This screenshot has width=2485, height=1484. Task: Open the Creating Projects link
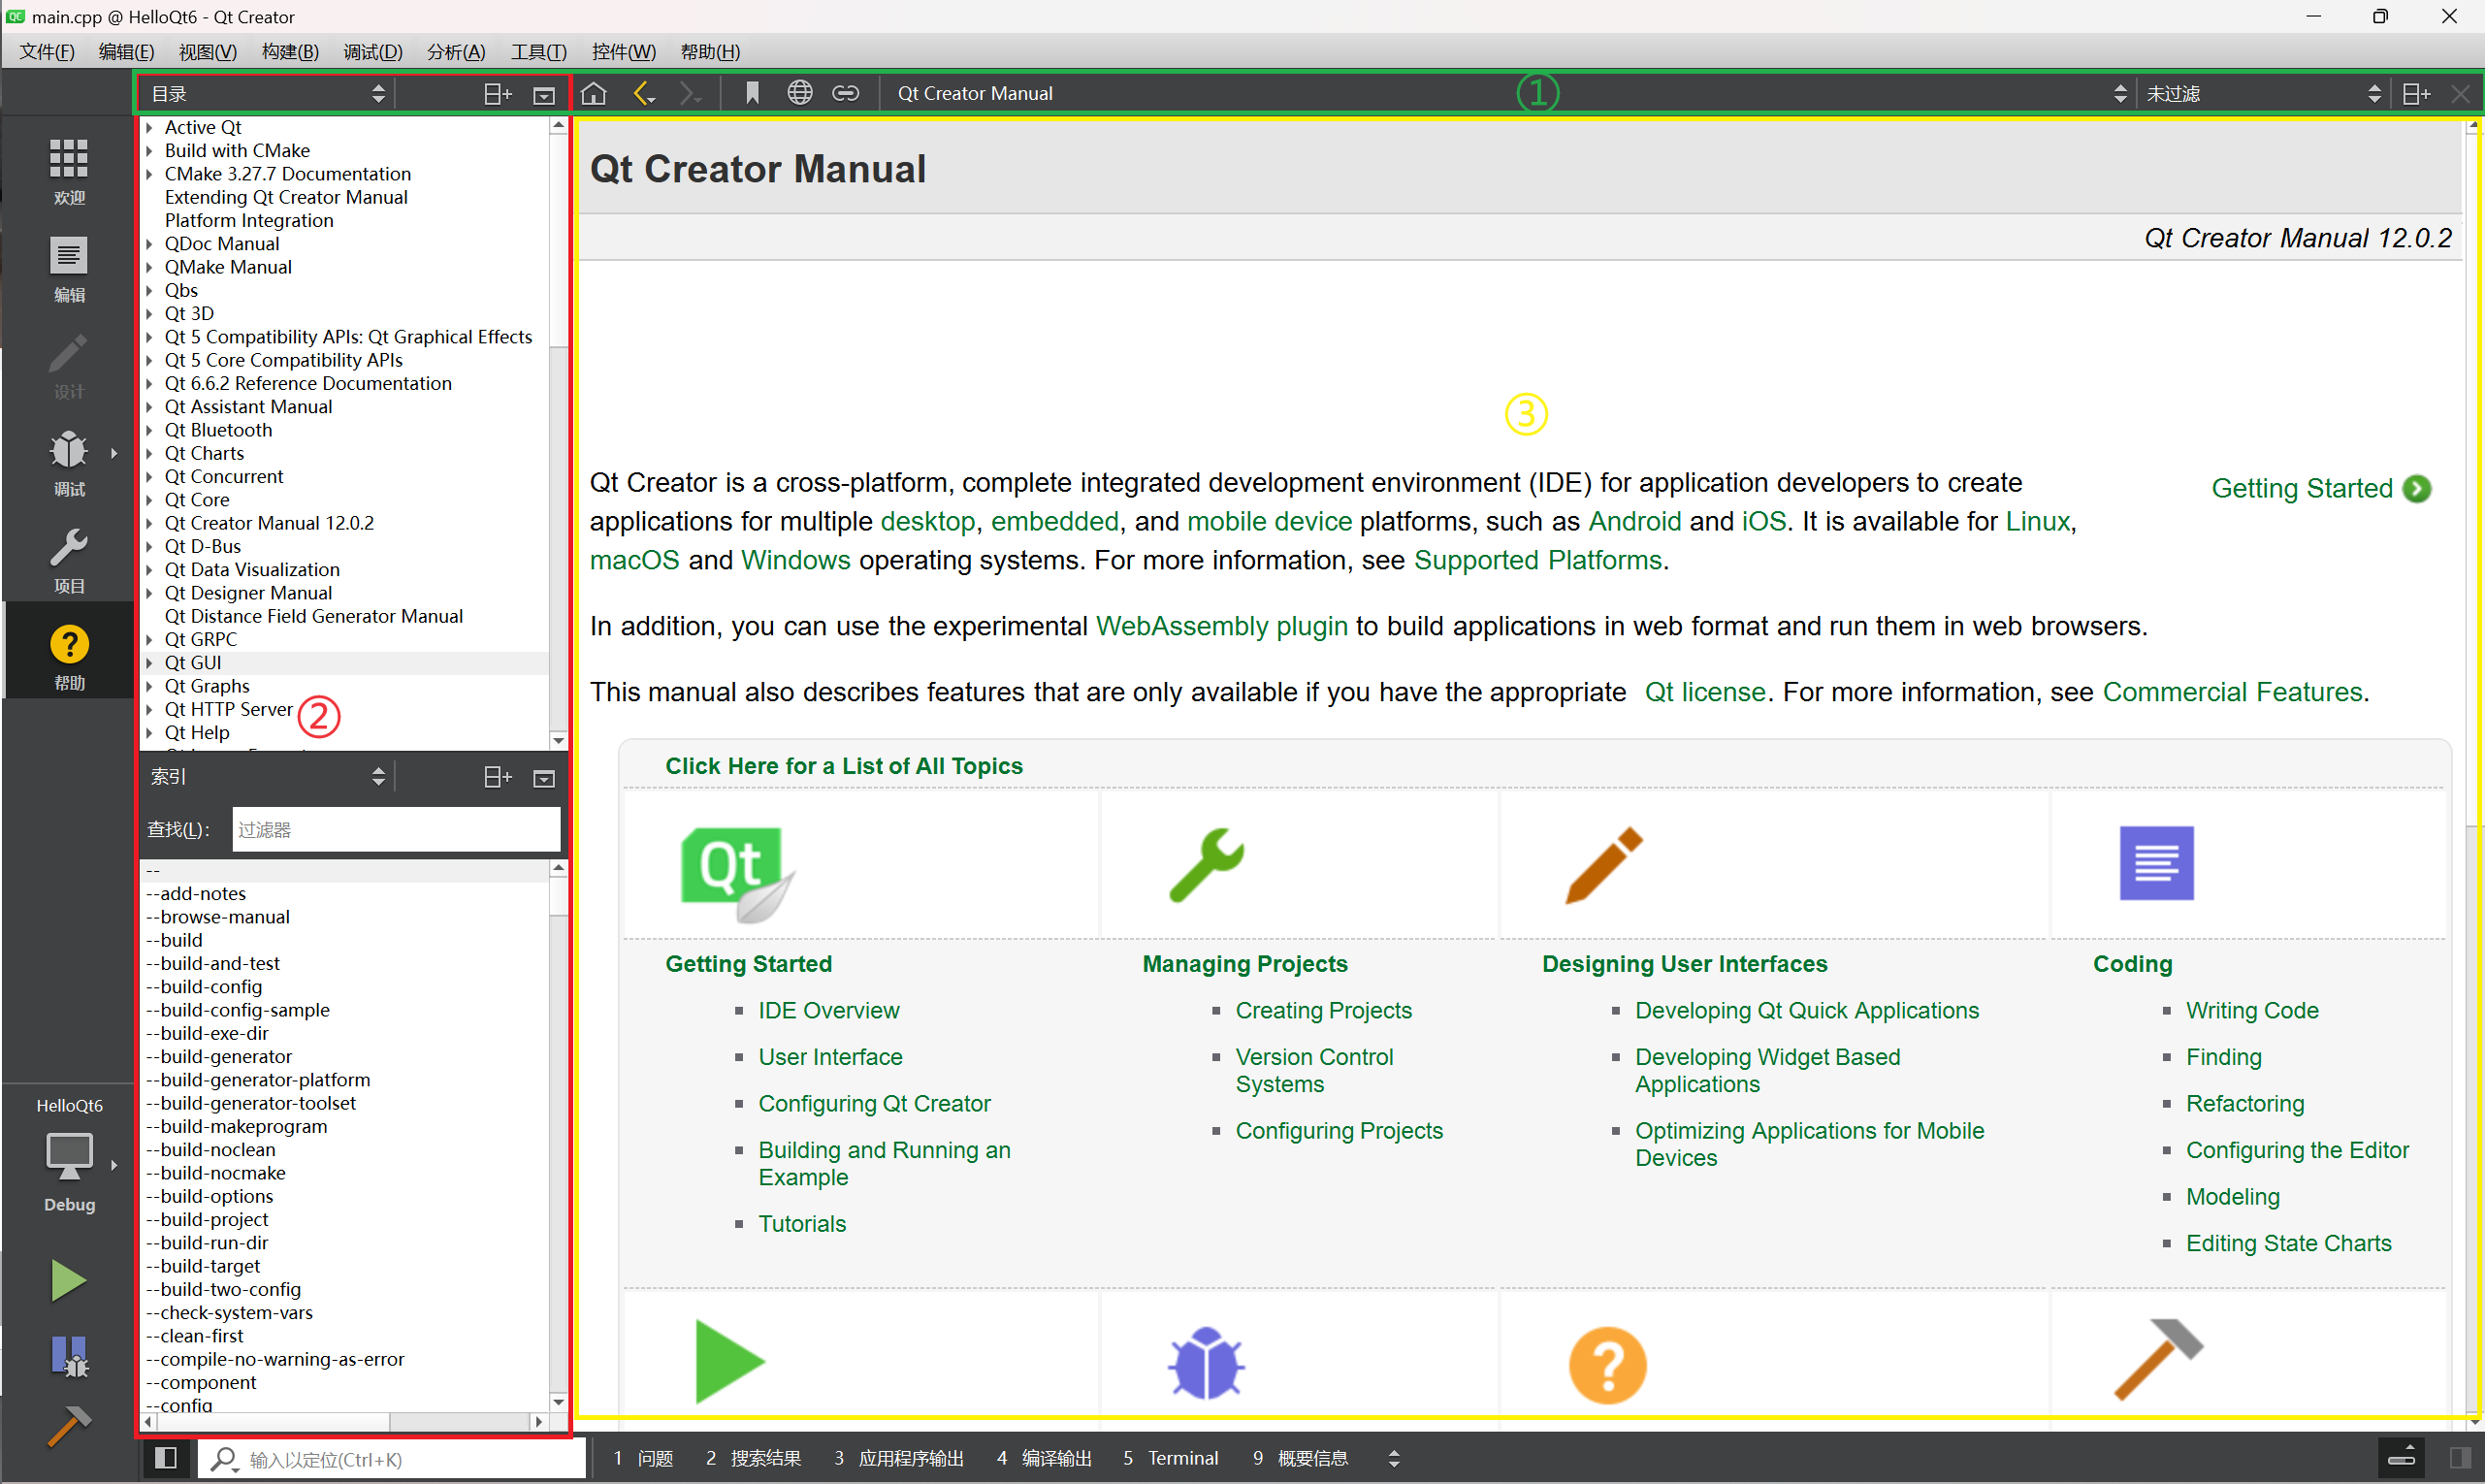click(x=1323, y=1010)
